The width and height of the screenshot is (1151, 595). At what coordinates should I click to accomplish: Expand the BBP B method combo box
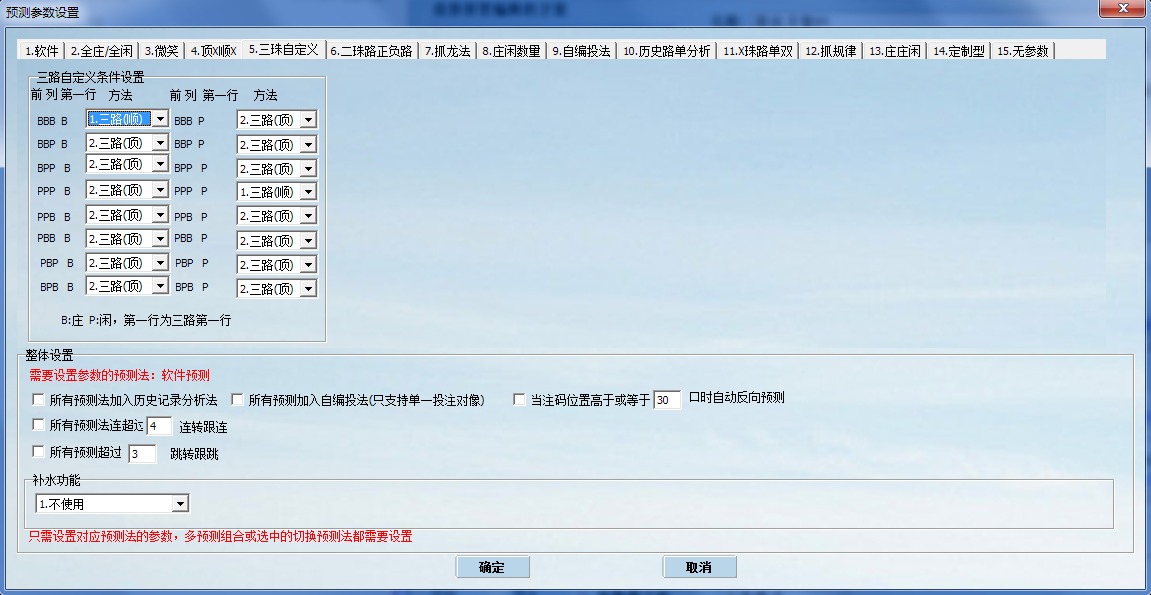(x=160, y=143)
